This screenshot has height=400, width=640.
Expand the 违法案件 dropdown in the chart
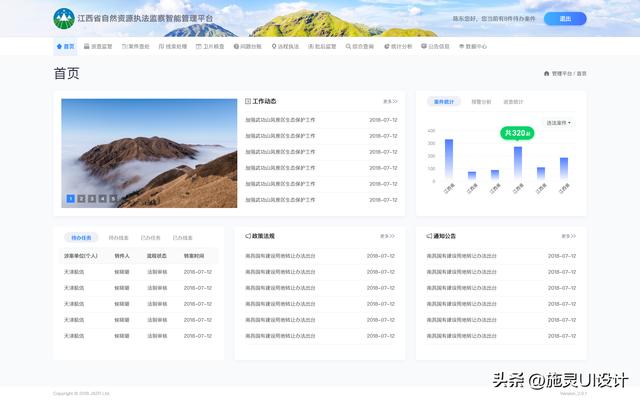(558, 123)
